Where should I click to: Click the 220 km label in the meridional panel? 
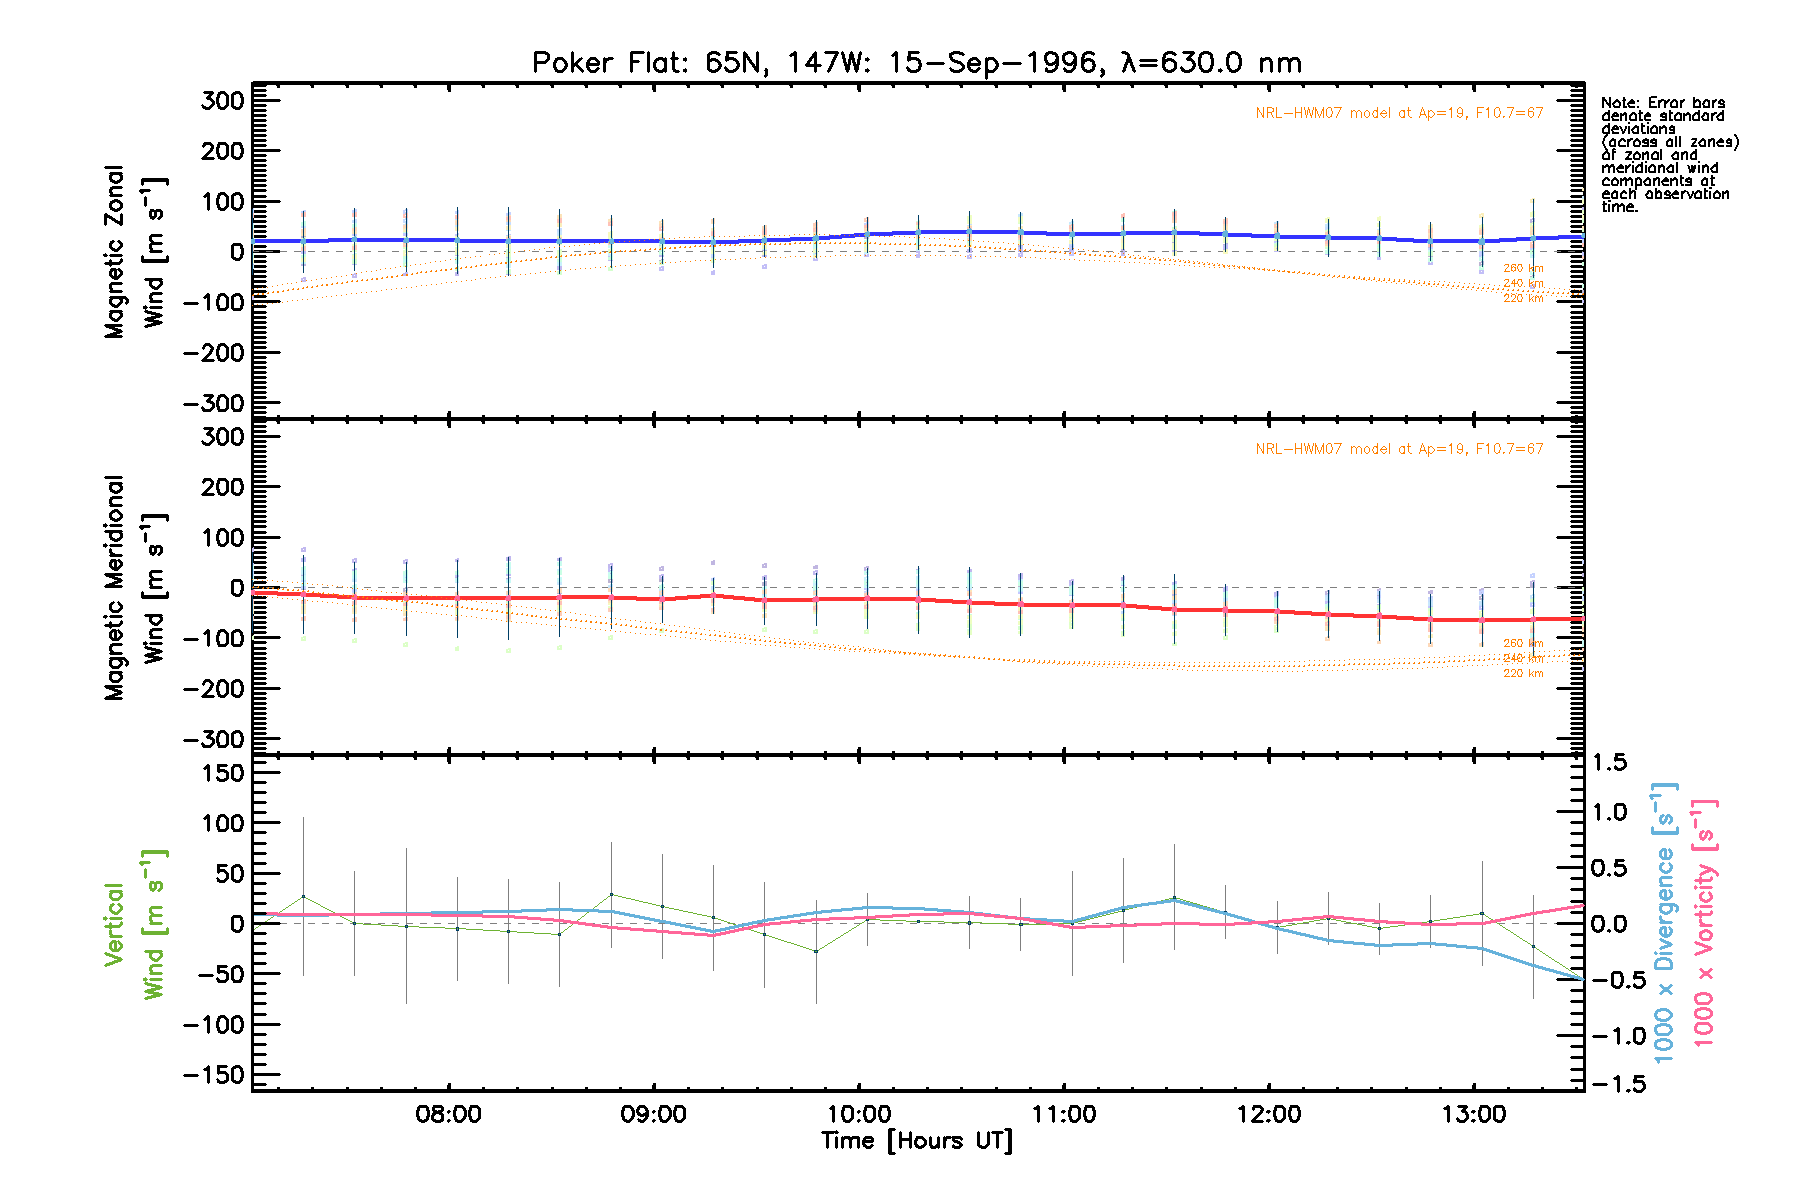[x=1523, y=674]
